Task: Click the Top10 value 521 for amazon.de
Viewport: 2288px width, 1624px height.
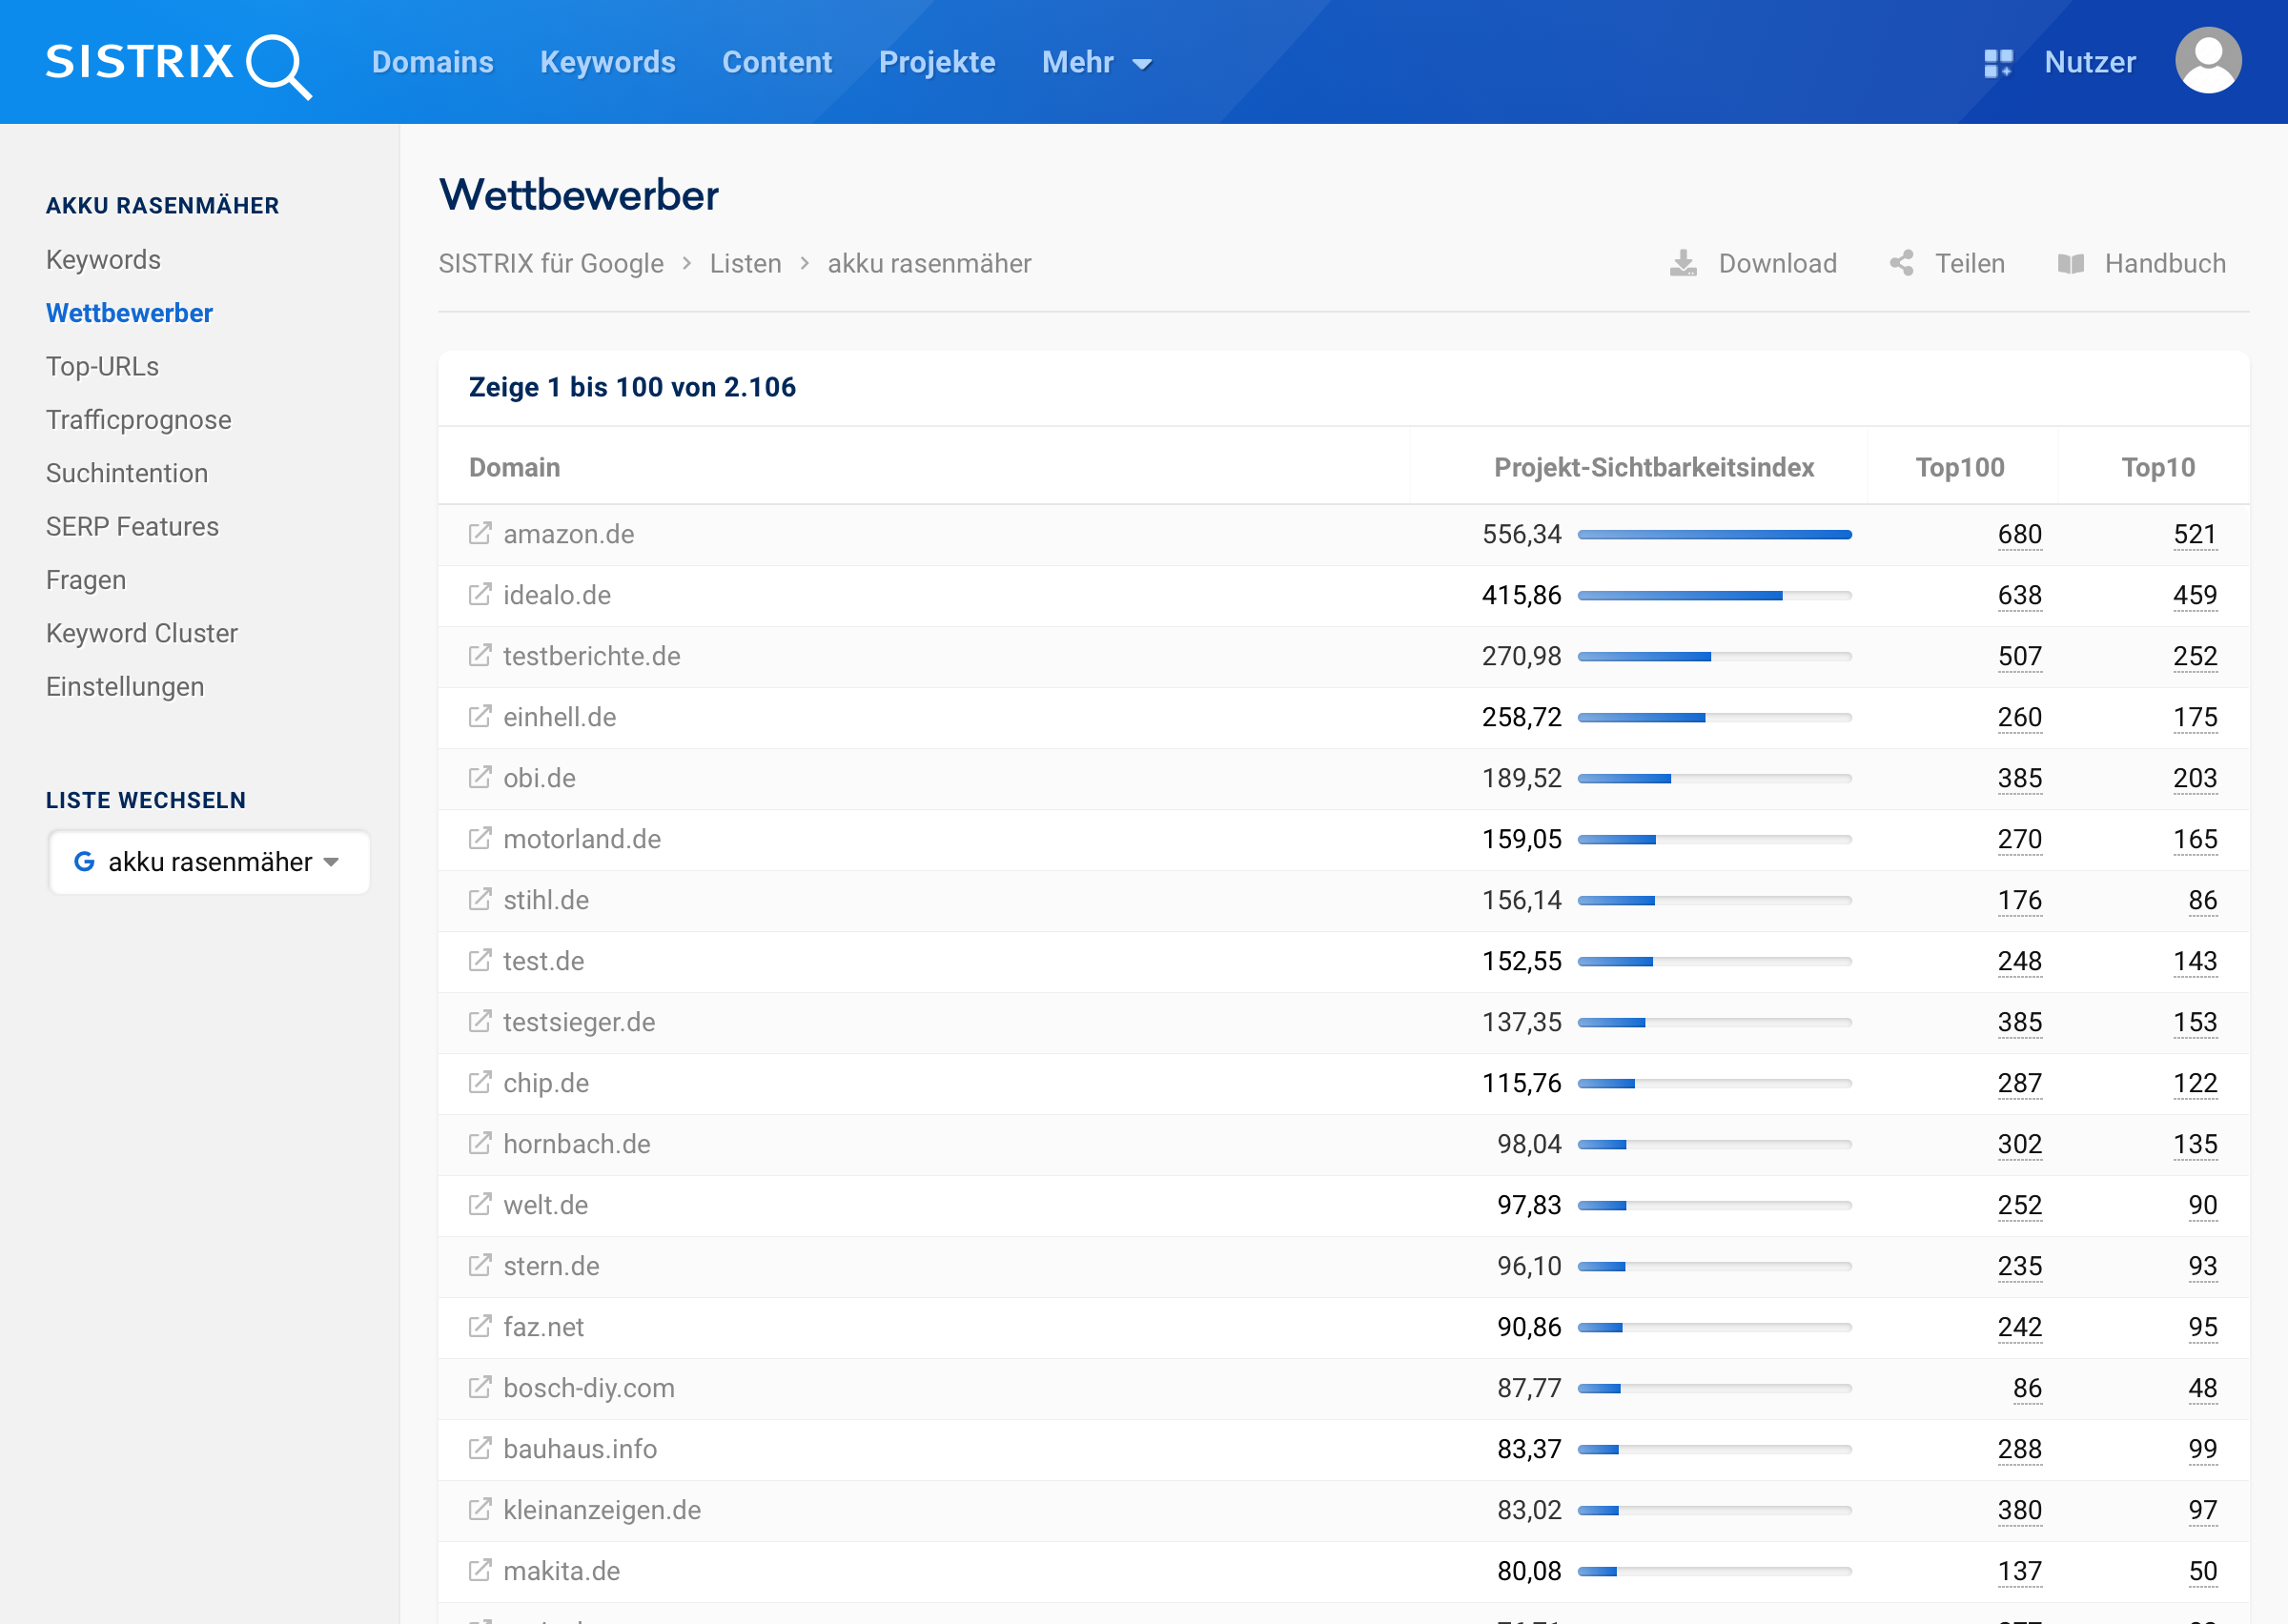Action: click(2194, 535)
